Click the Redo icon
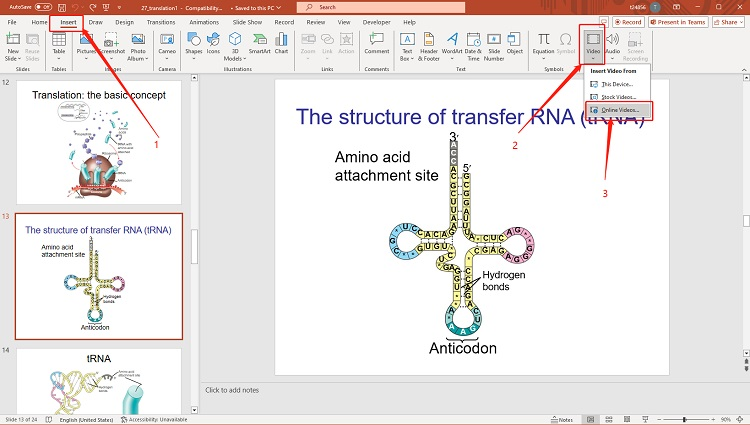Screen dimensions: 750x425 (93, 7)
